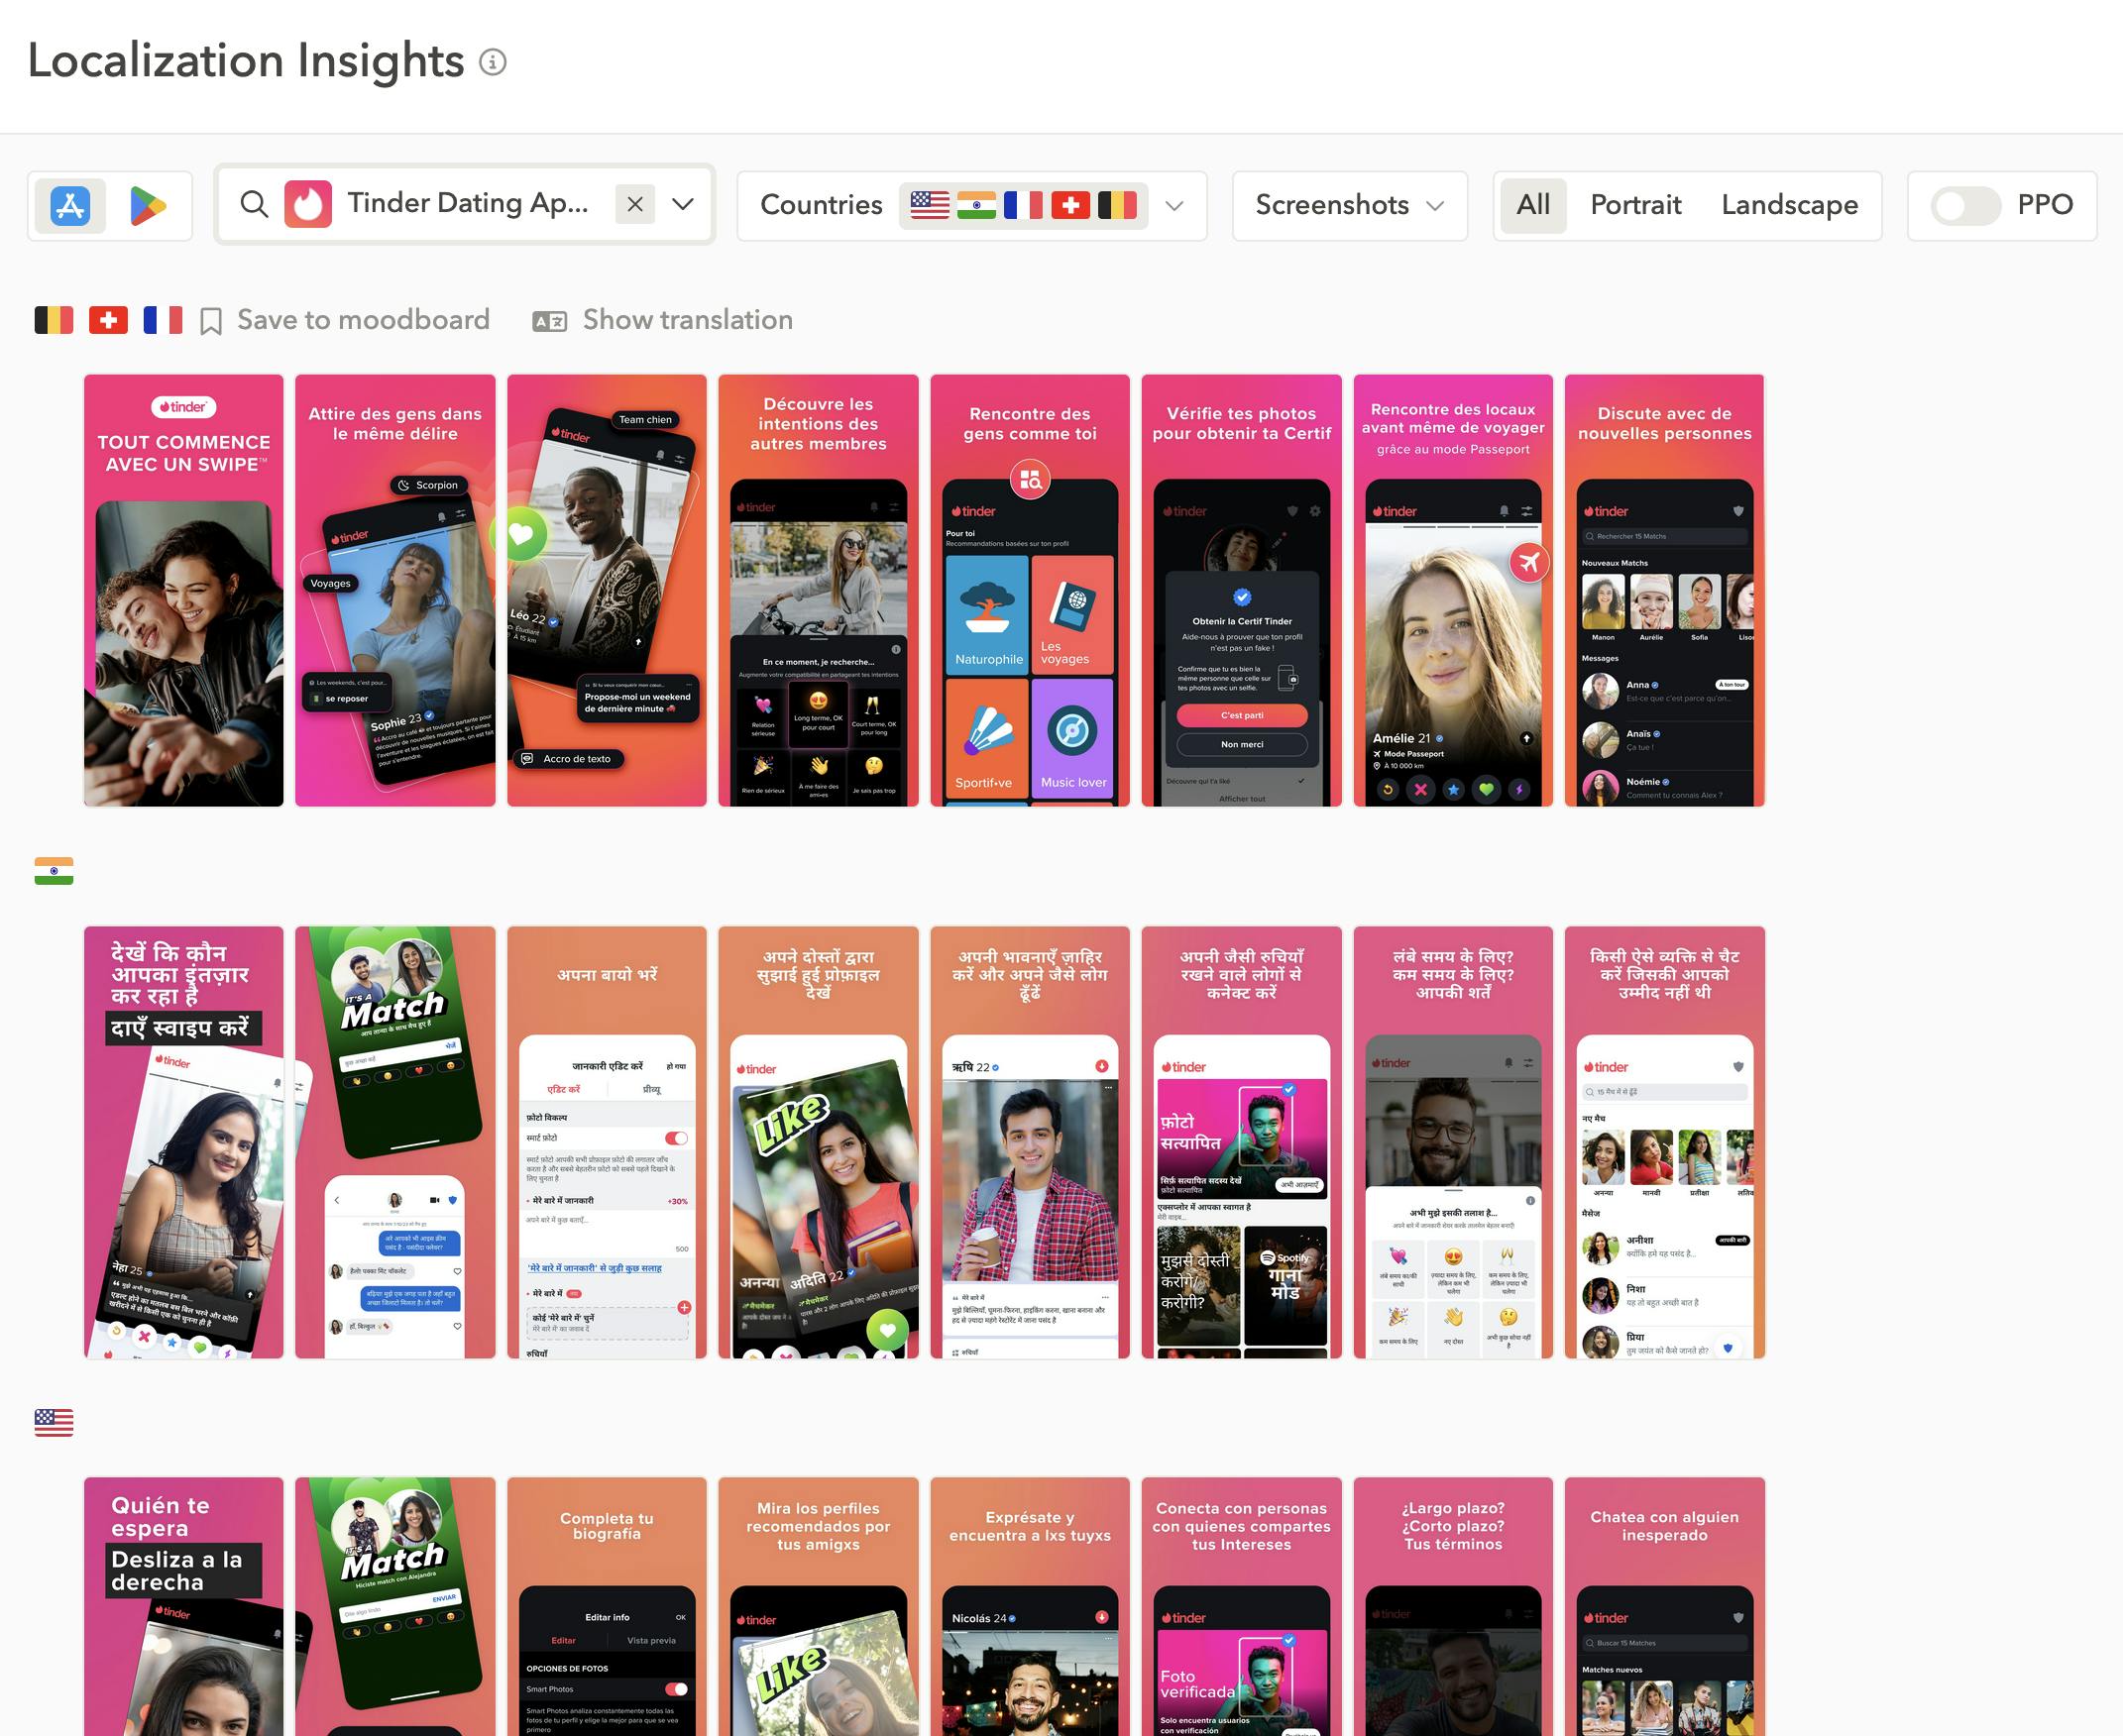The width and height of the screenshot is (2123, 1736).
Task: Open the Hindi 'Like' friends profile screenshot
Action: (x=818, y=1142)
